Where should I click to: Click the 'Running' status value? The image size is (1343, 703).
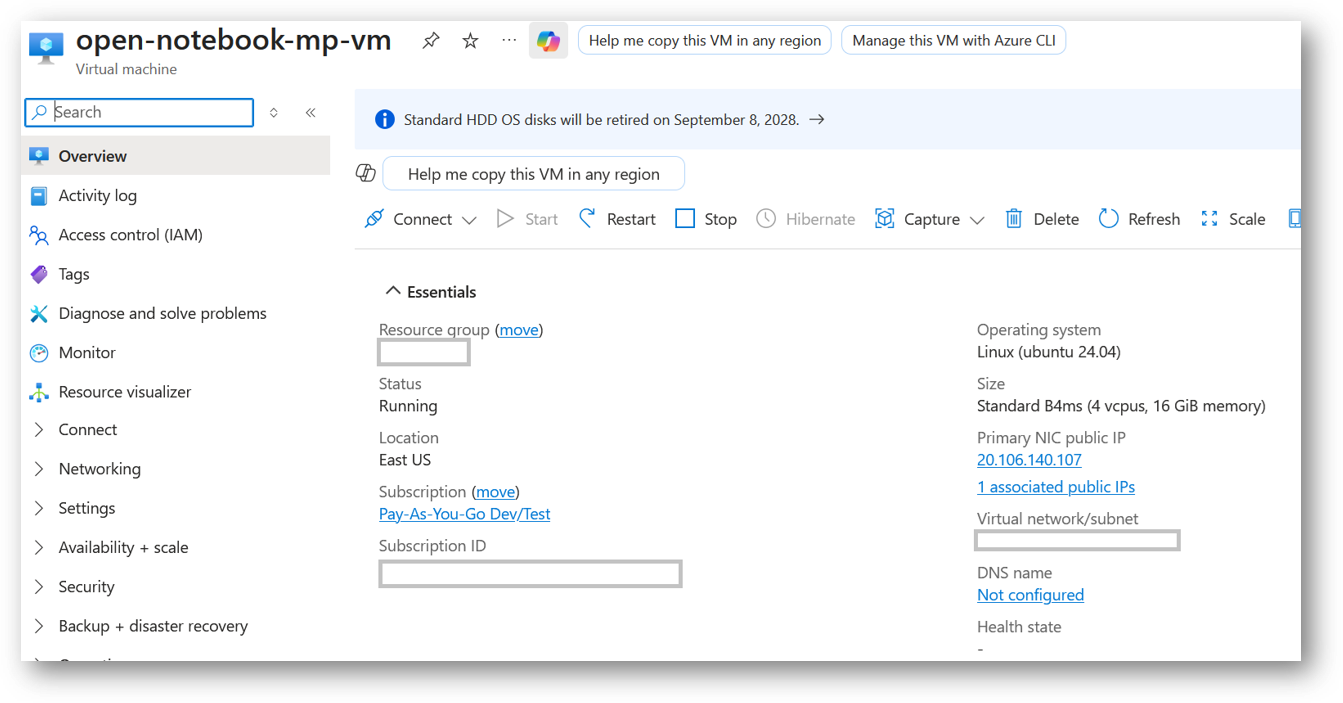point(408,406)
